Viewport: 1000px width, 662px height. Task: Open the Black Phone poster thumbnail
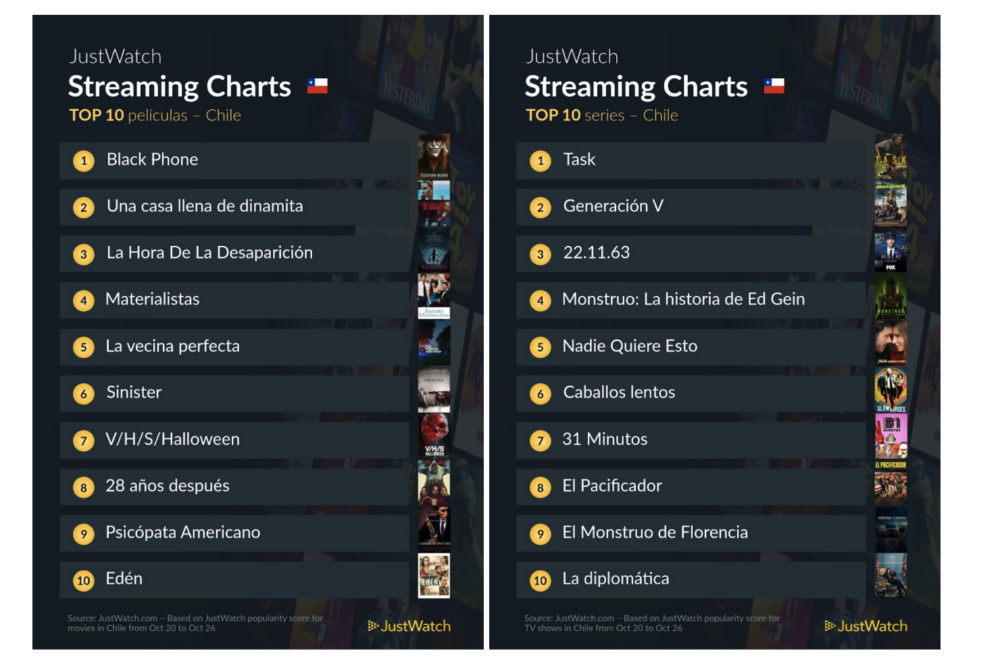[433, 157]
